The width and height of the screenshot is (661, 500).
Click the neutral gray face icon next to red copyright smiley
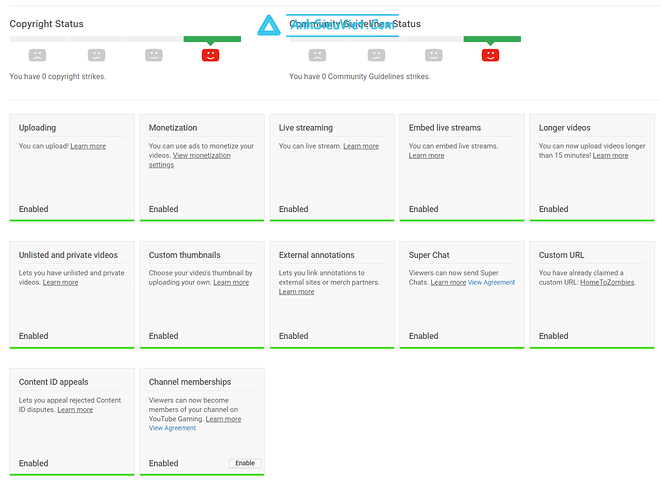[153, 55]
